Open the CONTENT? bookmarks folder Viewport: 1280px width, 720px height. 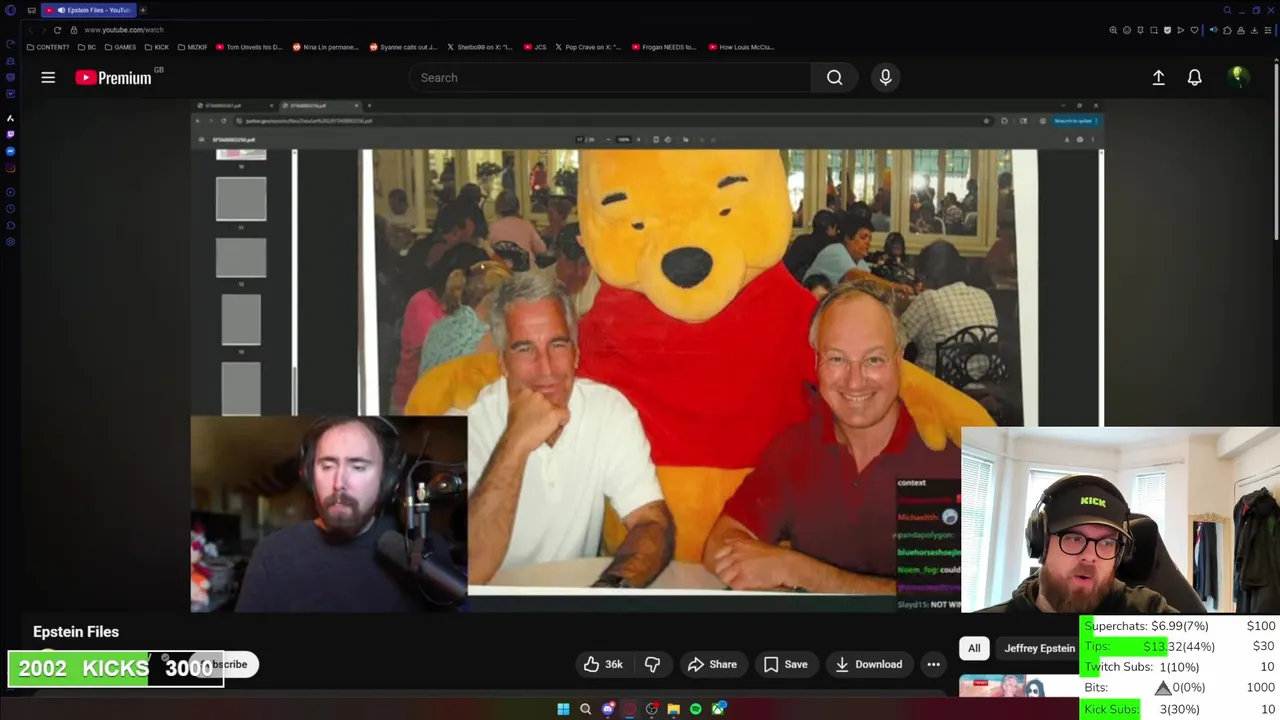48,47
